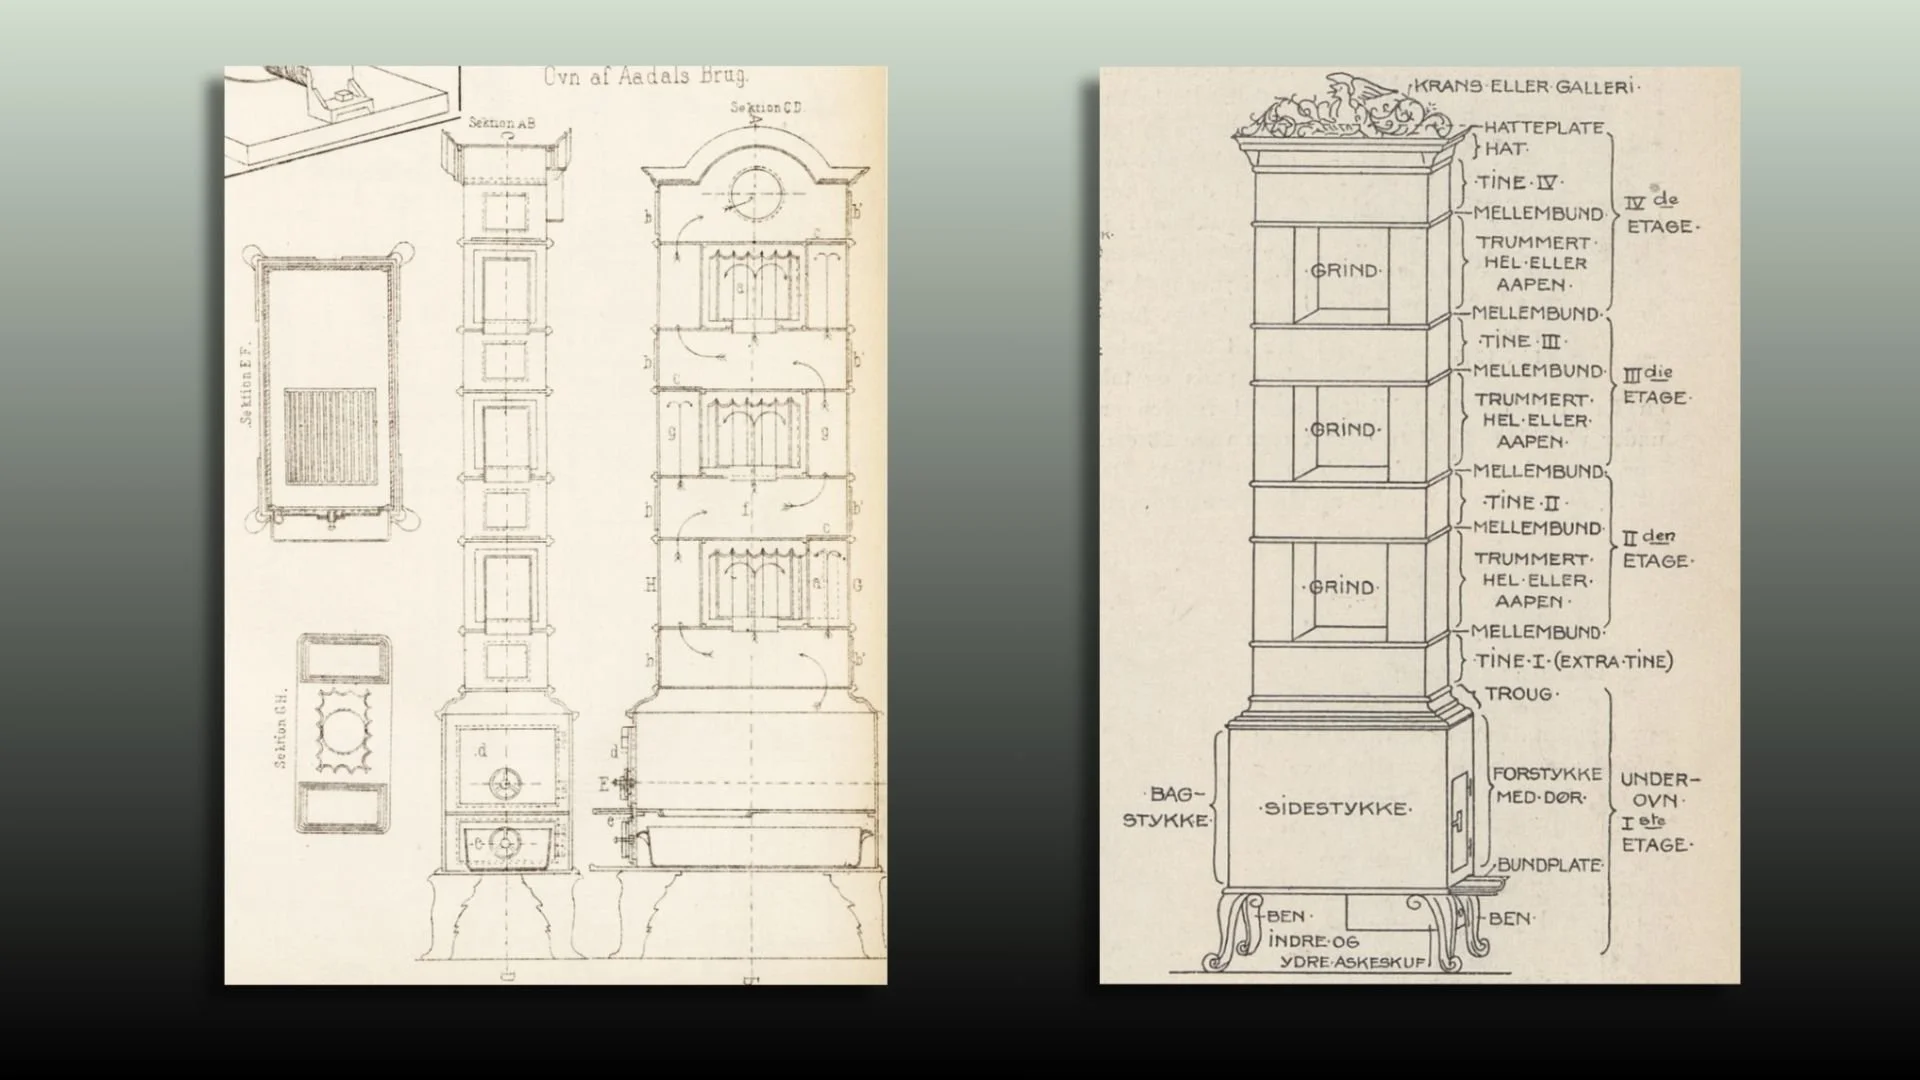Click the circular opening in Sektion CD

tap(755, 193)
